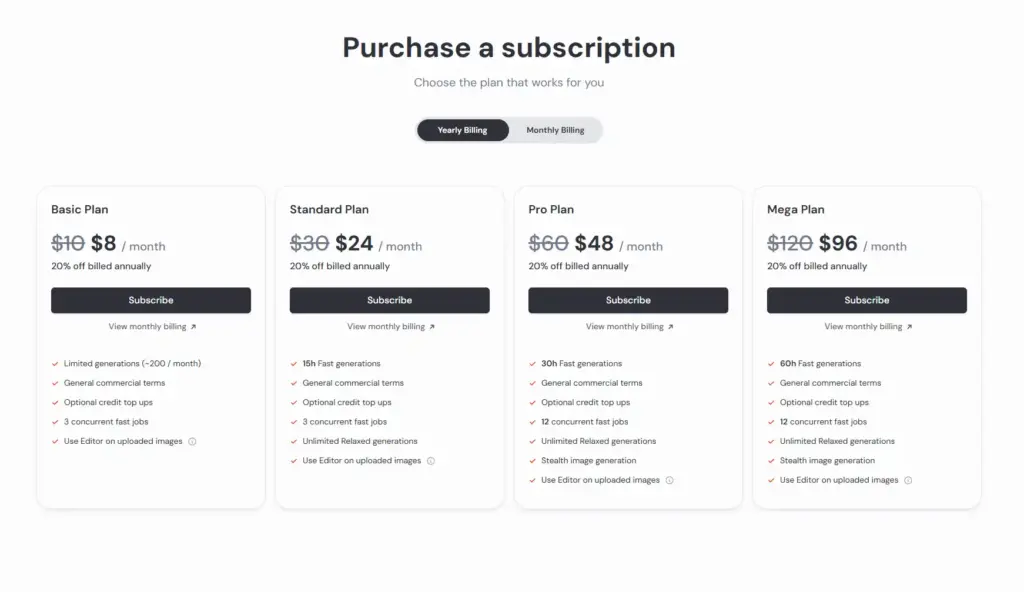Click arrow icon next to Basic Plan monthly billing
This screenshot has width=1024, height=592.
193,327
